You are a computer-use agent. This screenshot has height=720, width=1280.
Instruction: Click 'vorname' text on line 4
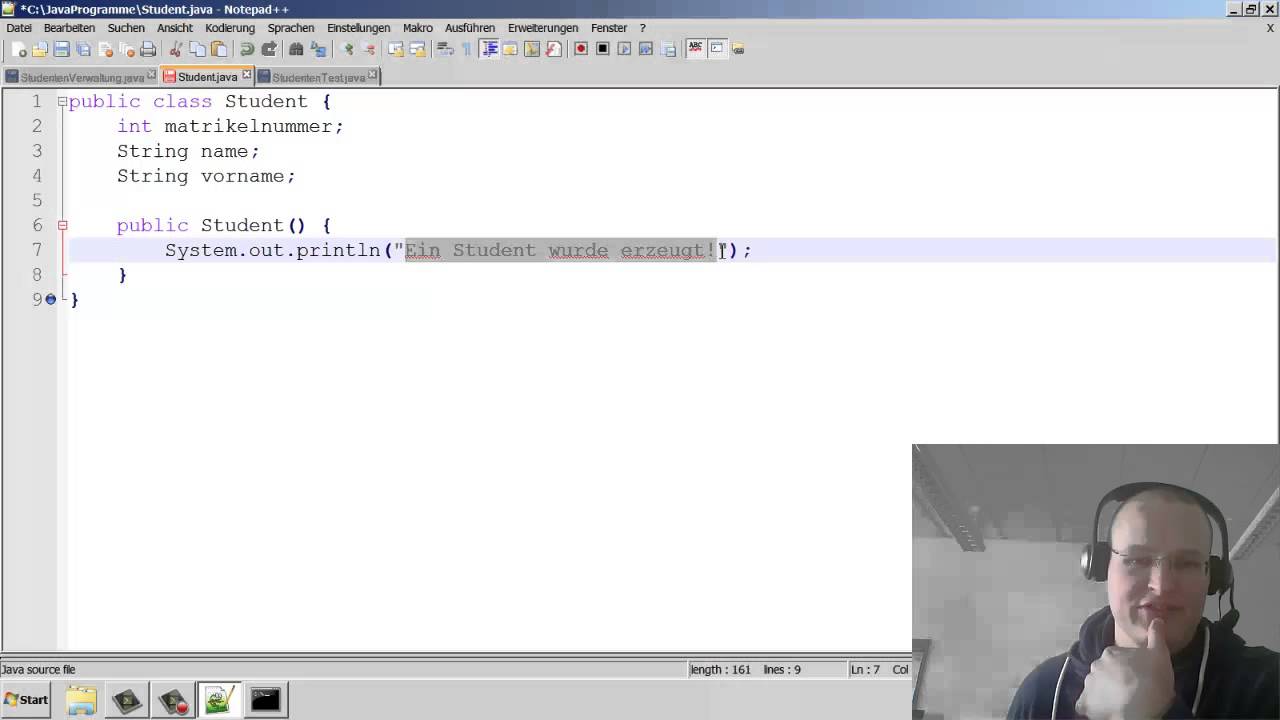click(242, 176)
